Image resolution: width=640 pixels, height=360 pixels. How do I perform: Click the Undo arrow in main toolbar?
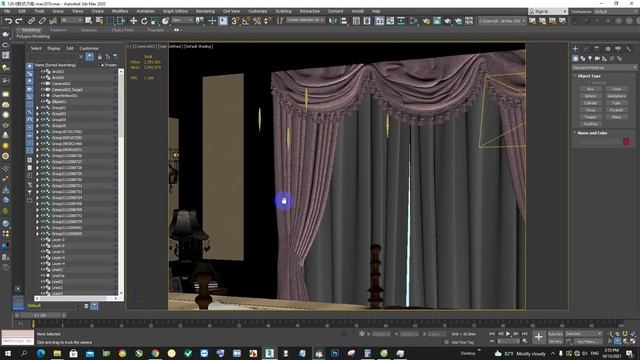pyautogui.click(x=8, y=20)
